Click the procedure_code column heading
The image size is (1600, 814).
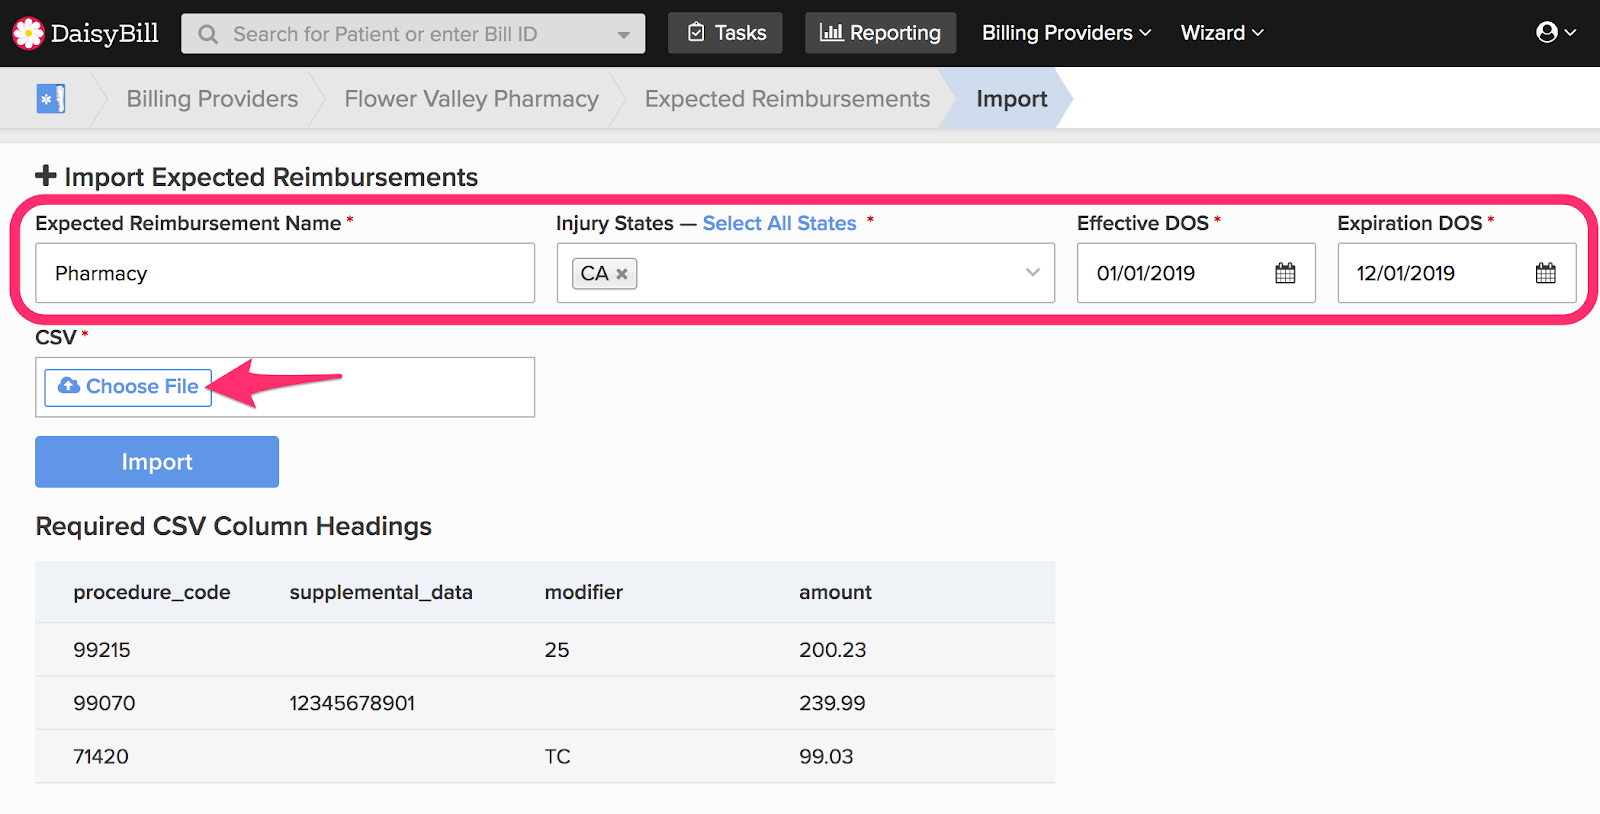pos(152,592)
